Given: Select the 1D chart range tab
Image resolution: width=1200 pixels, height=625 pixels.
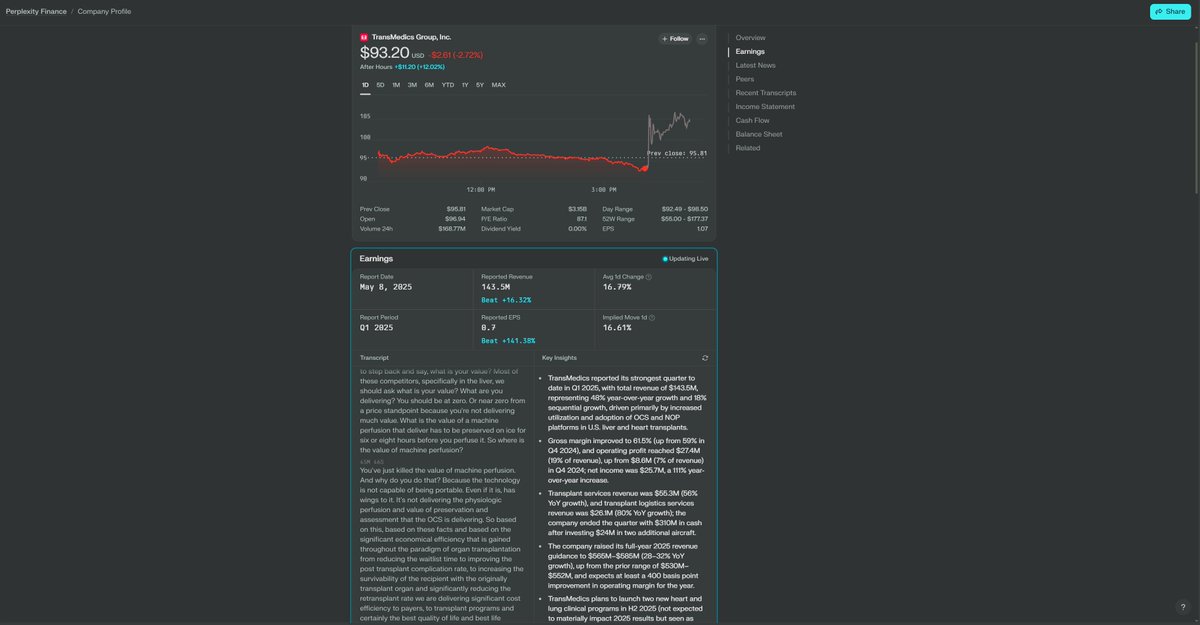Looking at the screenshot, I should coord(365,85).
